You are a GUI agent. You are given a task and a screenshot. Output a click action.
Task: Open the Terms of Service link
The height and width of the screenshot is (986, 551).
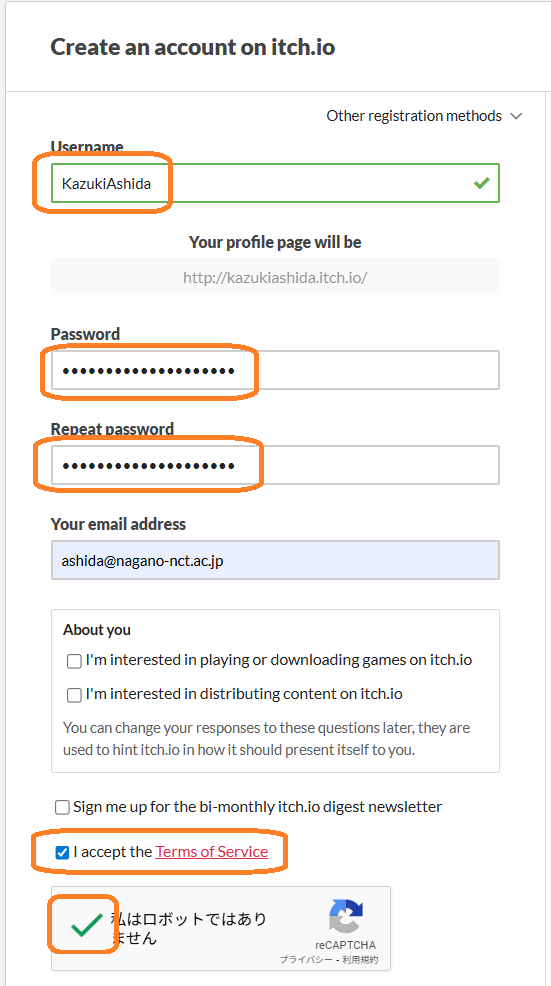[x=212, y=851]
